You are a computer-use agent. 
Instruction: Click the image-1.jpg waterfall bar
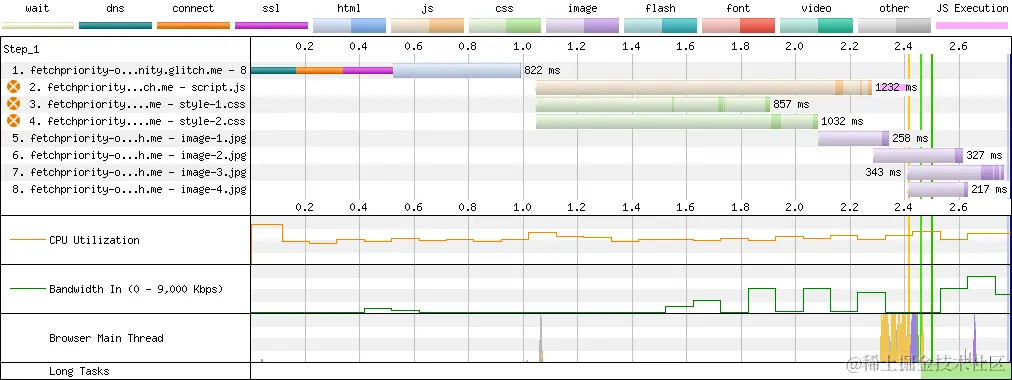pos(853,138)
